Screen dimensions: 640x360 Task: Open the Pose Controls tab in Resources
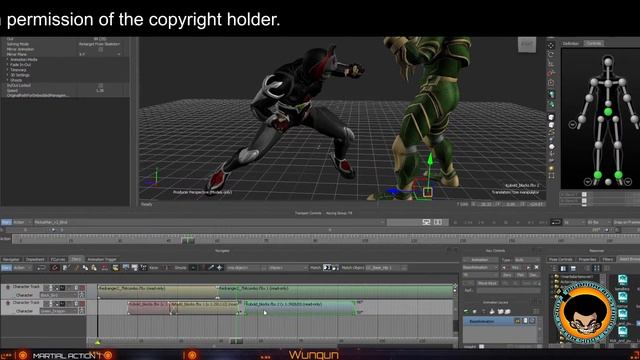(560, 259)
